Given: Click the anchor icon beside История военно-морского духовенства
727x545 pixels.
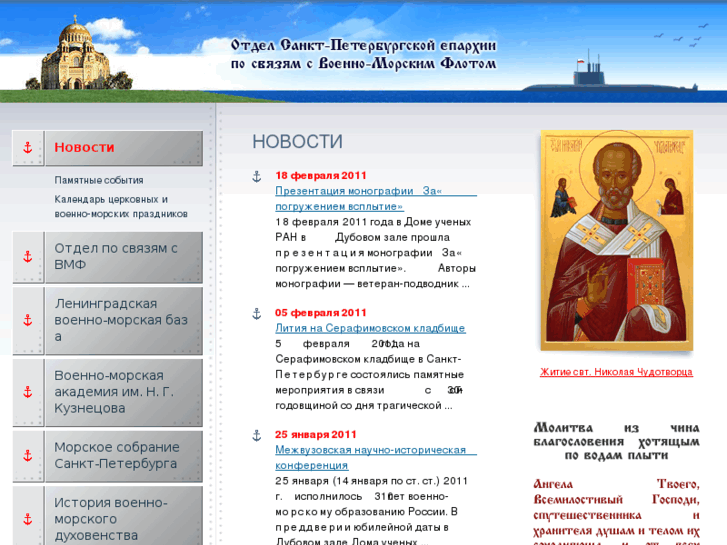Looking at the screenshot, I should (28, 519).
